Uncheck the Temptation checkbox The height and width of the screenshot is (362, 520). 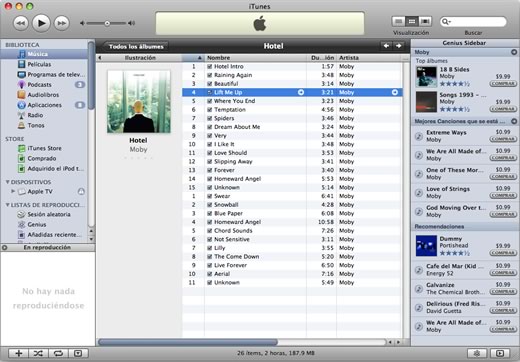click(210, 110)
